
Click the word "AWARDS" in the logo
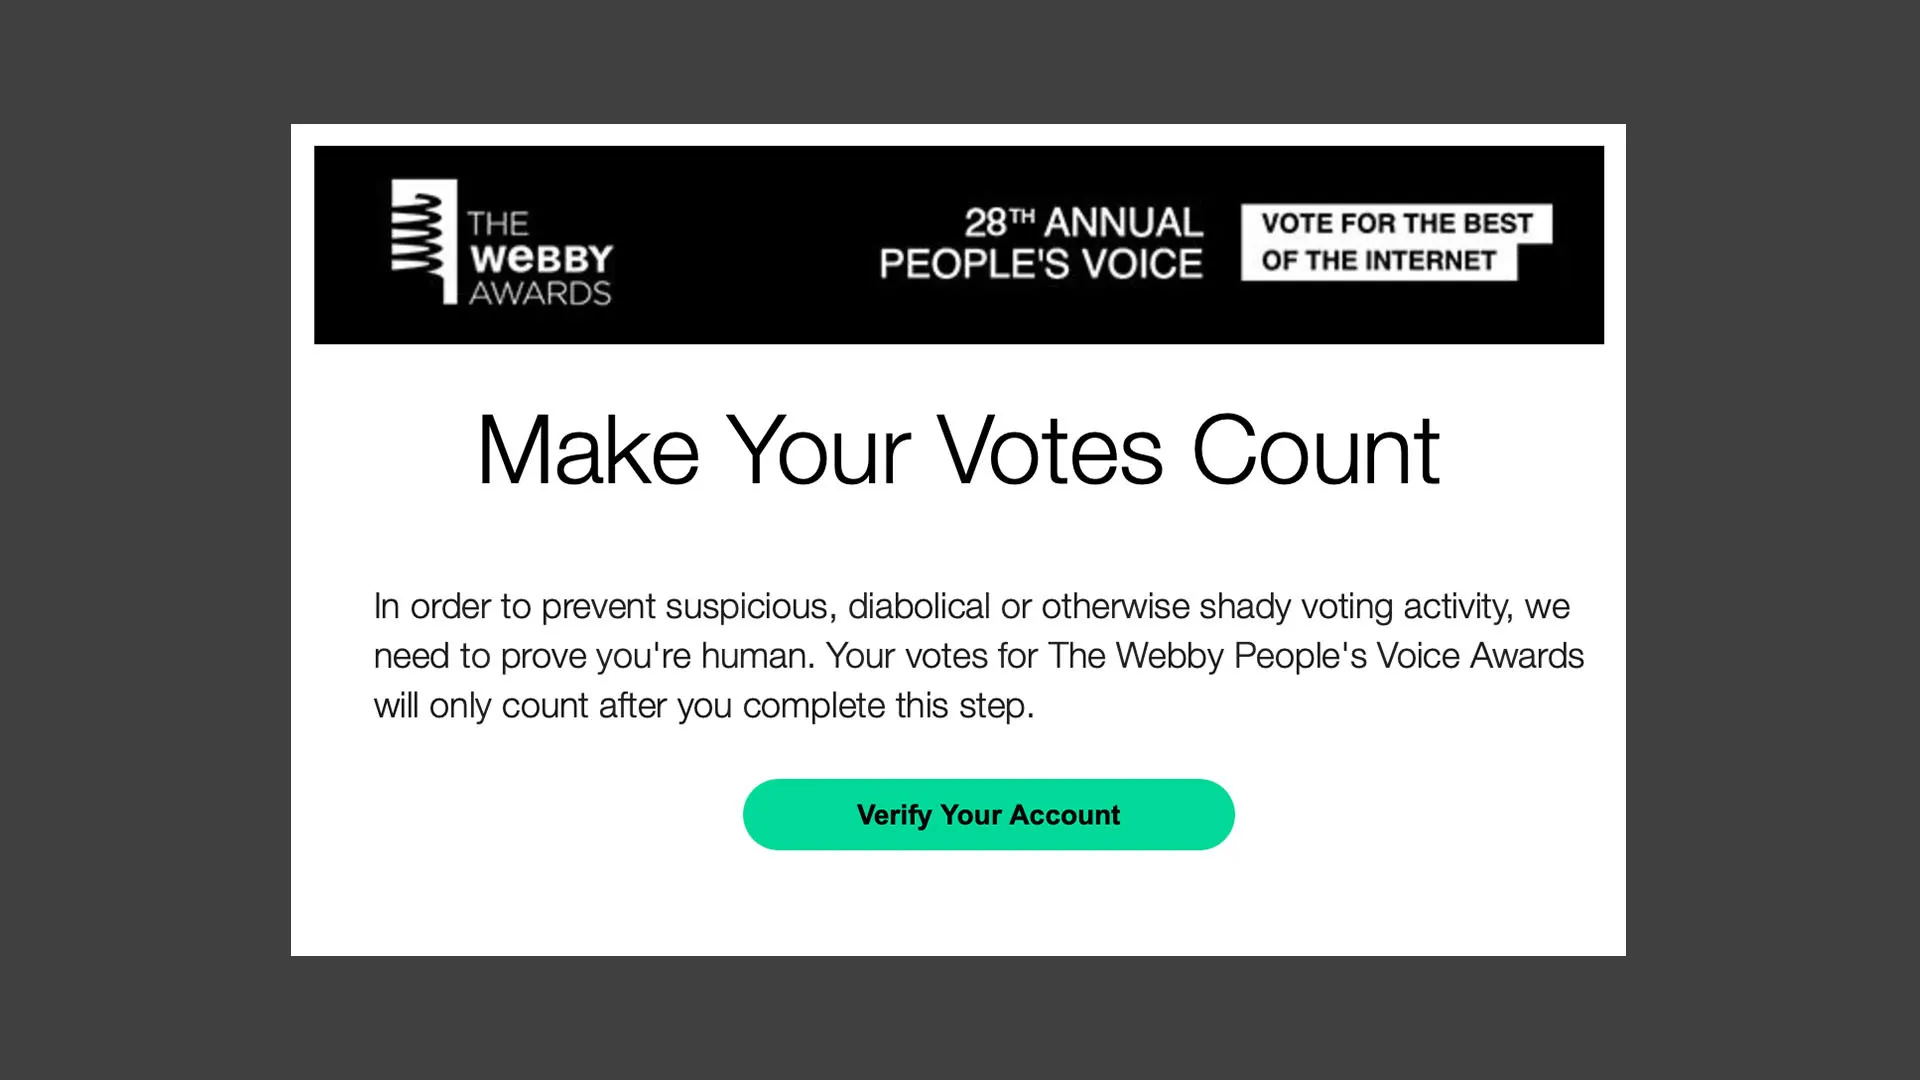tap(540, 293)
